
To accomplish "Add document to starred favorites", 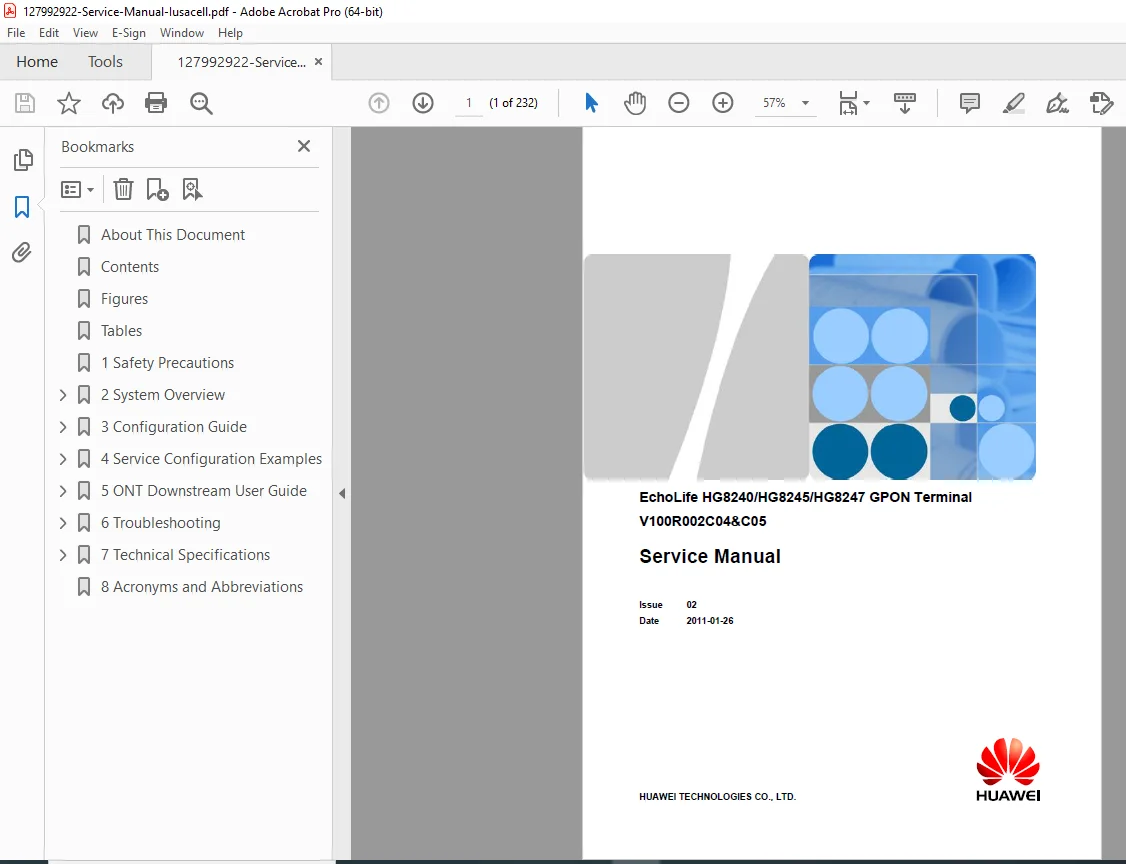I will [x=69, y=103].
